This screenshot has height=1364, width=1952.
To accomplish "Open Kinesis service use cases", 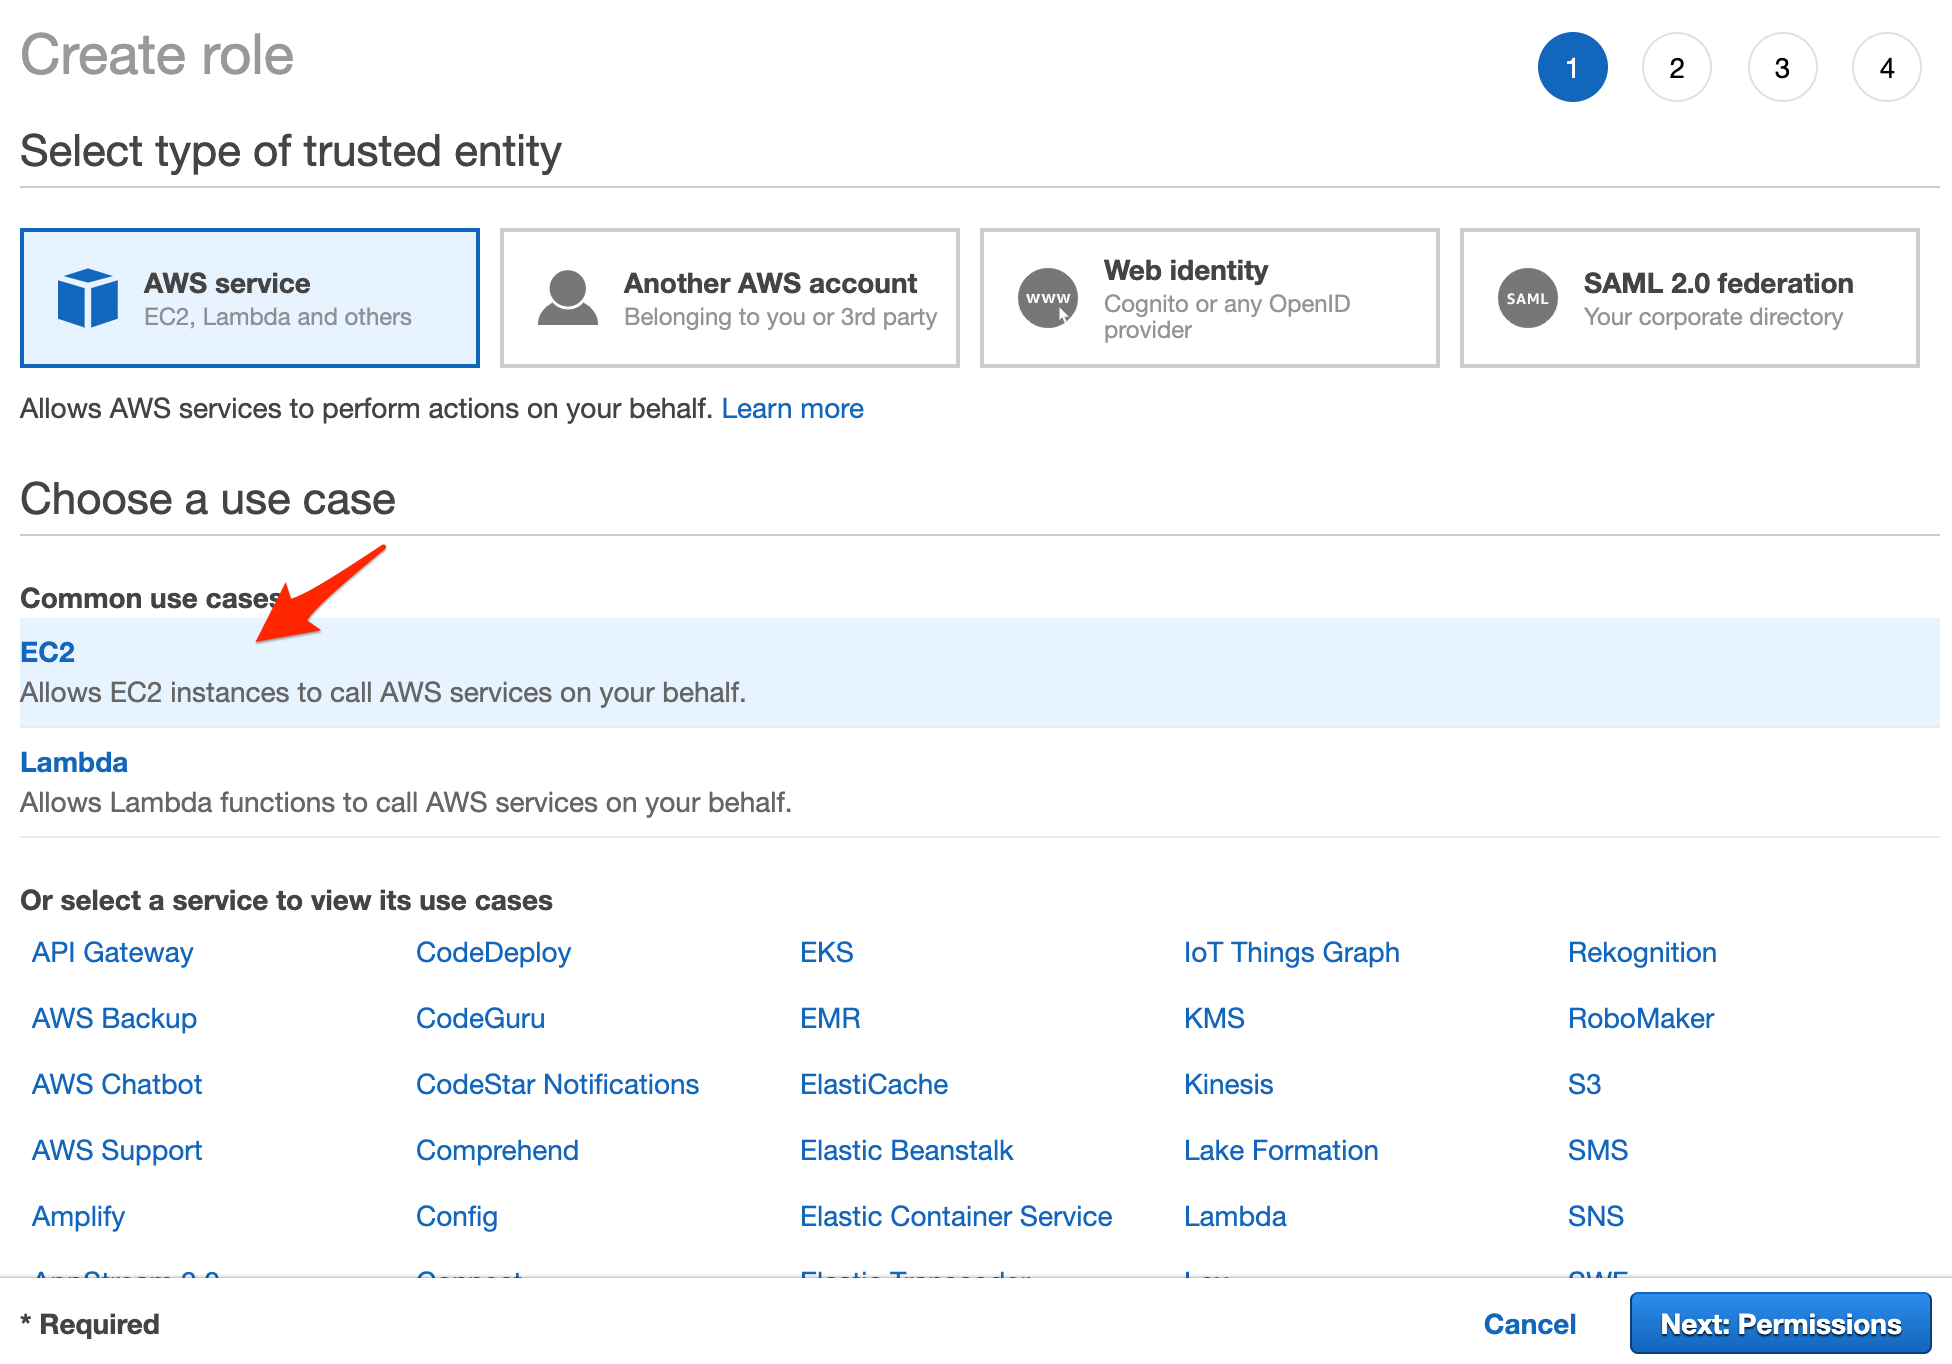I will point(1229,1084).
